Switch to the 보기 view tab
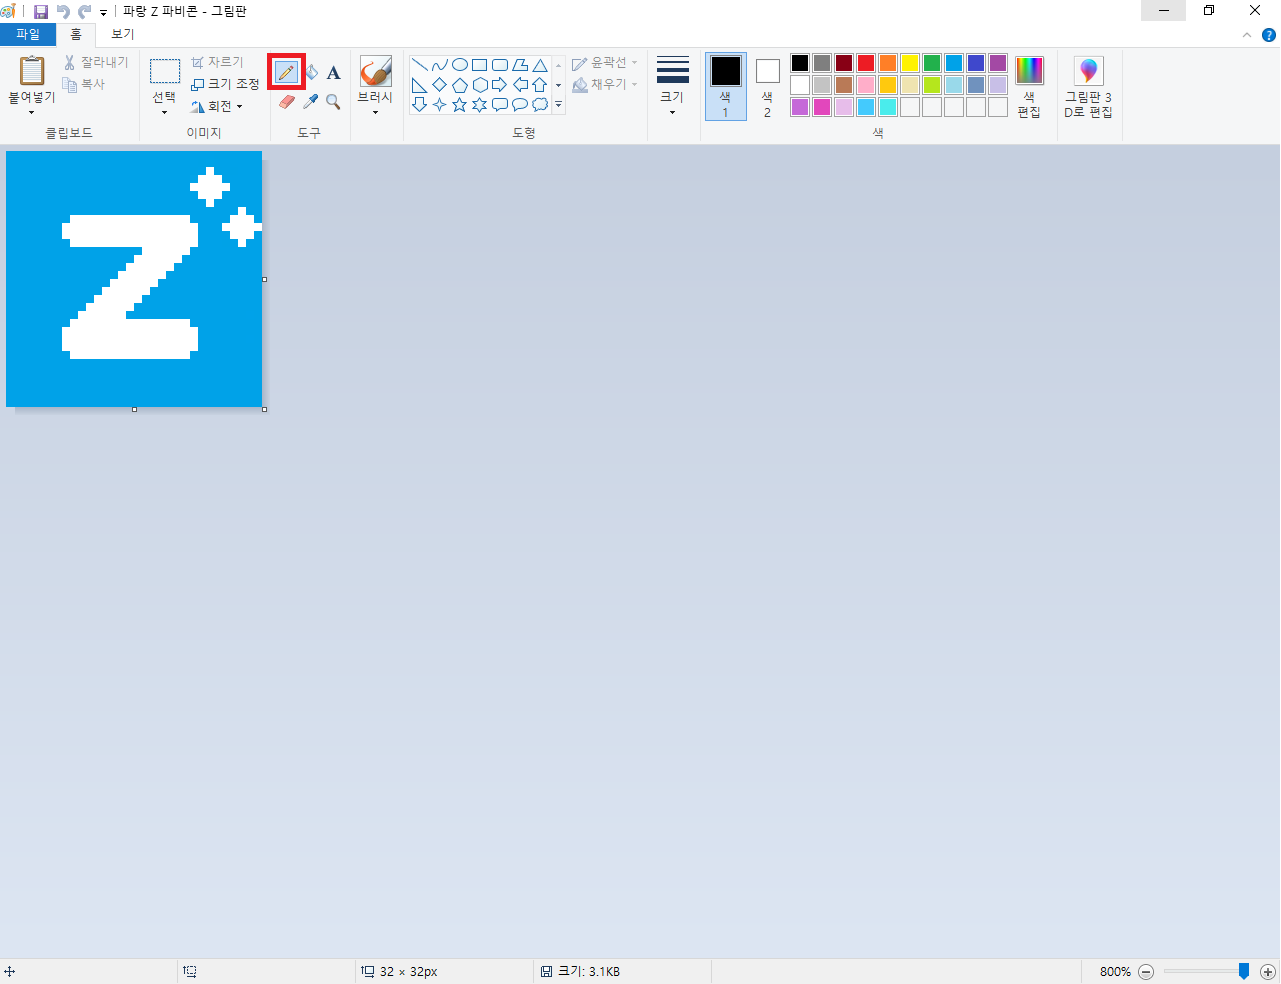This screenshot has width=1281, height=984. click(x=123, y=34)
